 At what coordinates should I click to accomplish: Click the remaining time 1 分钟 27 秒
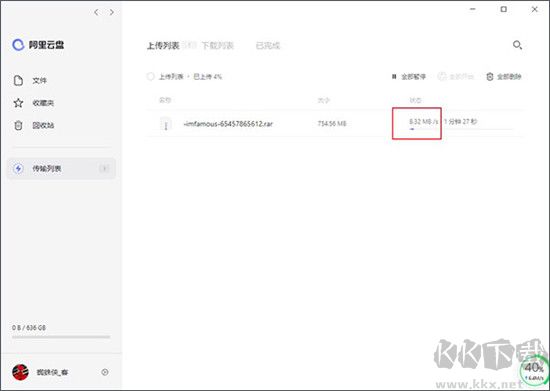pos(461,122)
